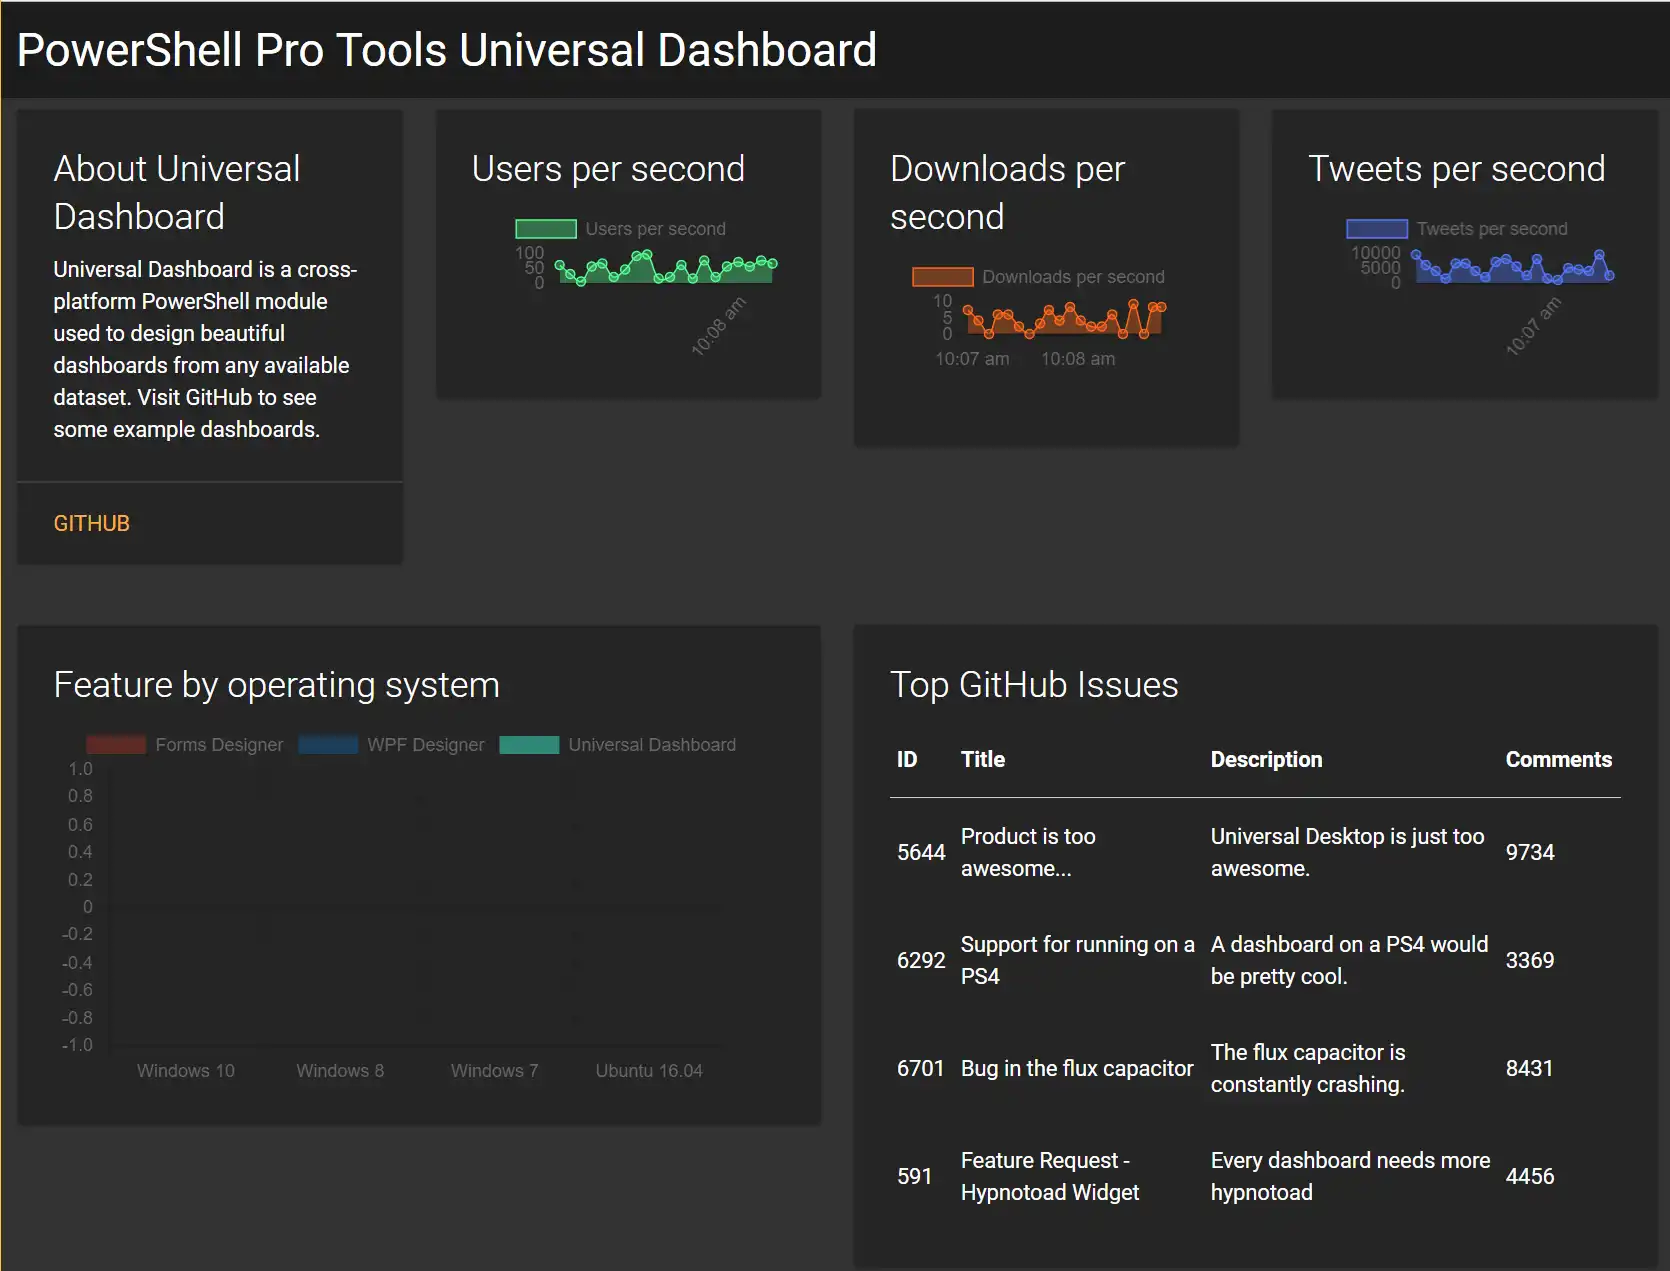The height and width of the screenshot is (1271, 1670).
Task: Click the Windows 8 axis label
Action: click(x=340, y=1071)
